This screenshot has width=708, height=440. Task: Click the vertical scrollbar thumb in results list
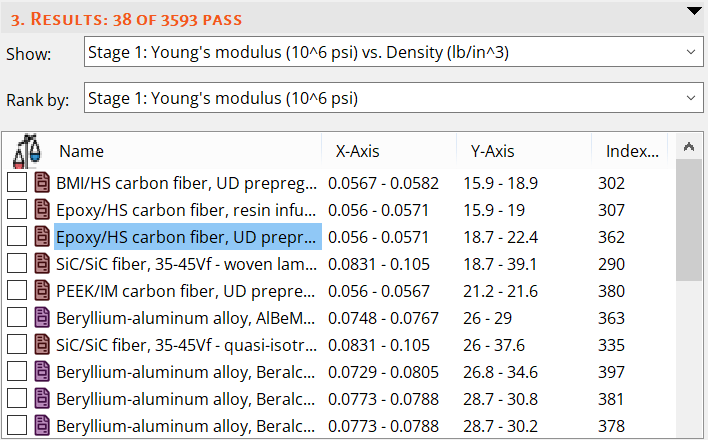(687, 220)
